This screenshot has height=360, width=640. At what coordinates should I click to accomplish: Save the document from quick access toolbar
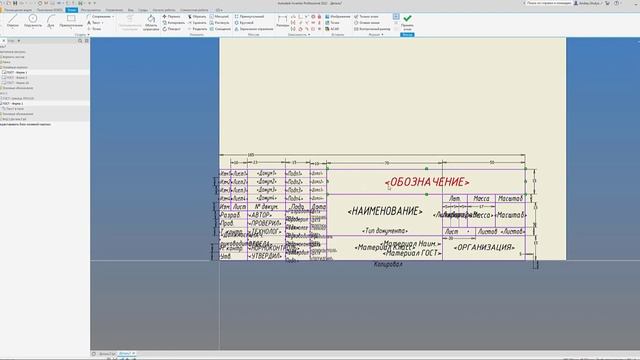15,3
